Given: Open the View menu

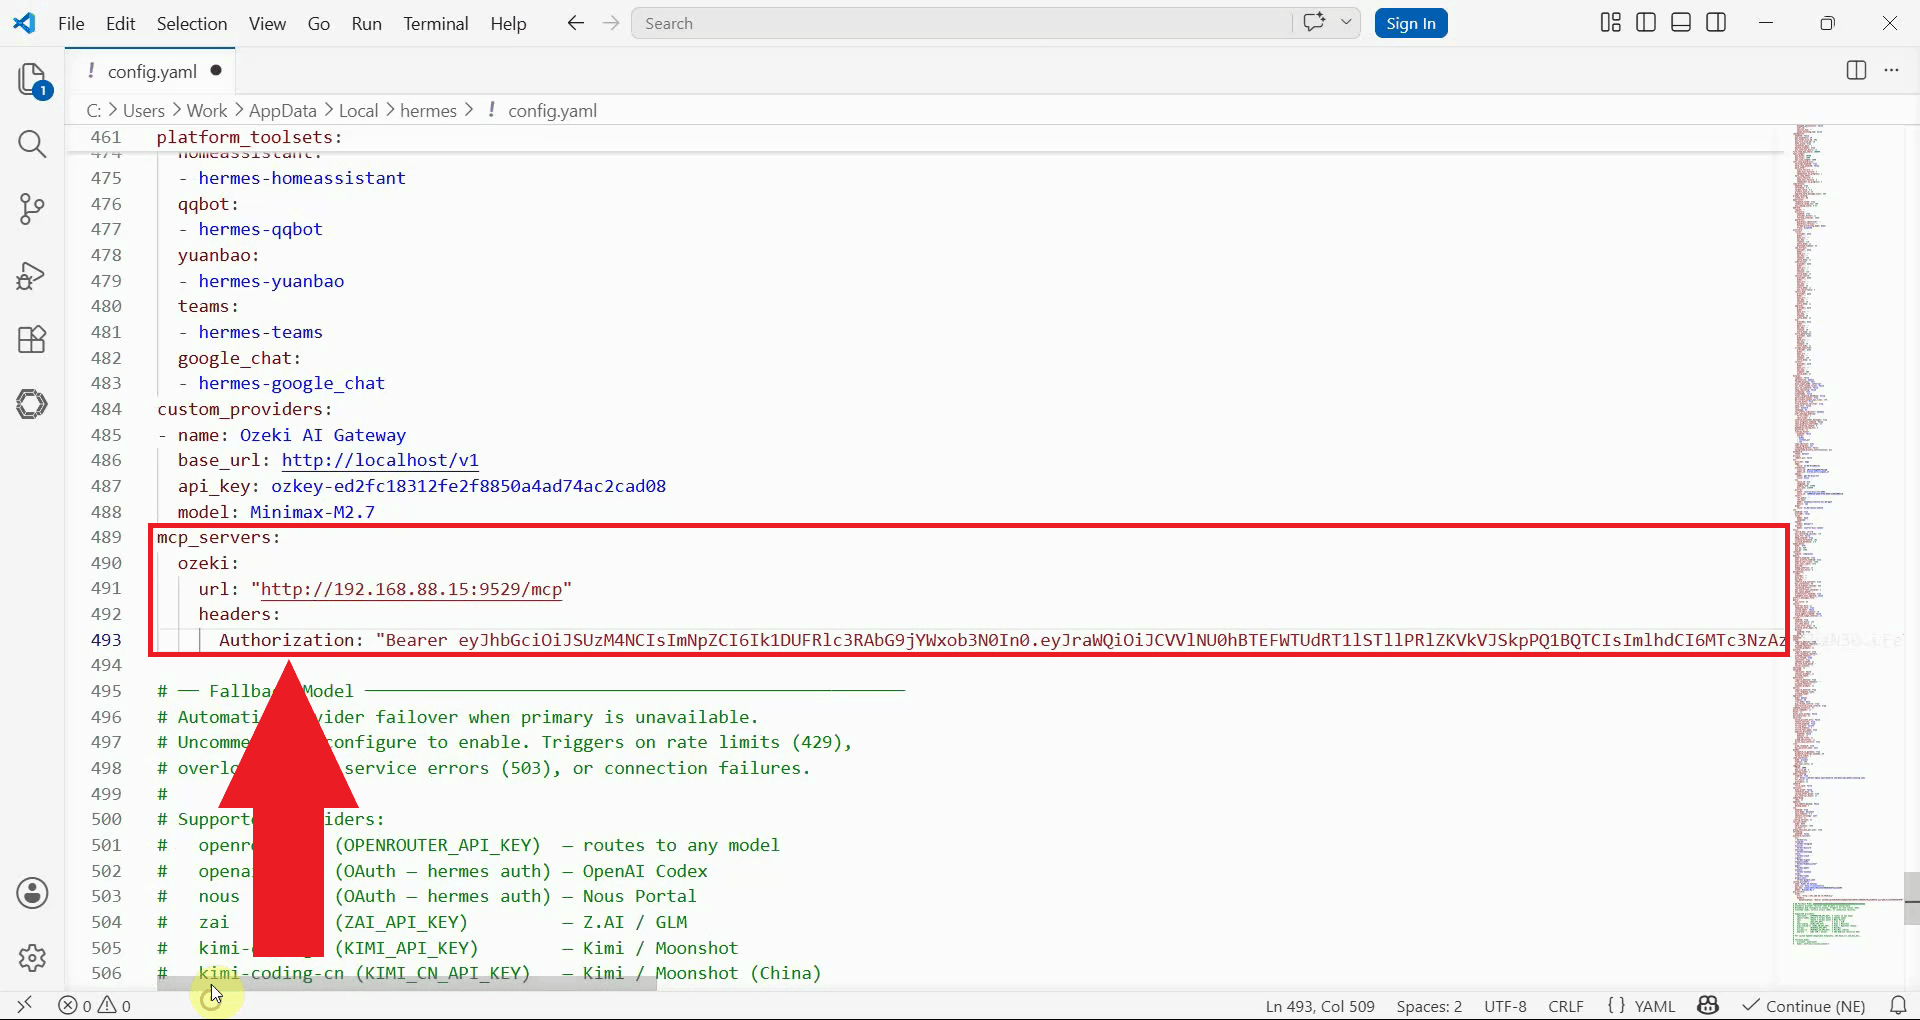Looking at the screenshot, I should point(267,23).
